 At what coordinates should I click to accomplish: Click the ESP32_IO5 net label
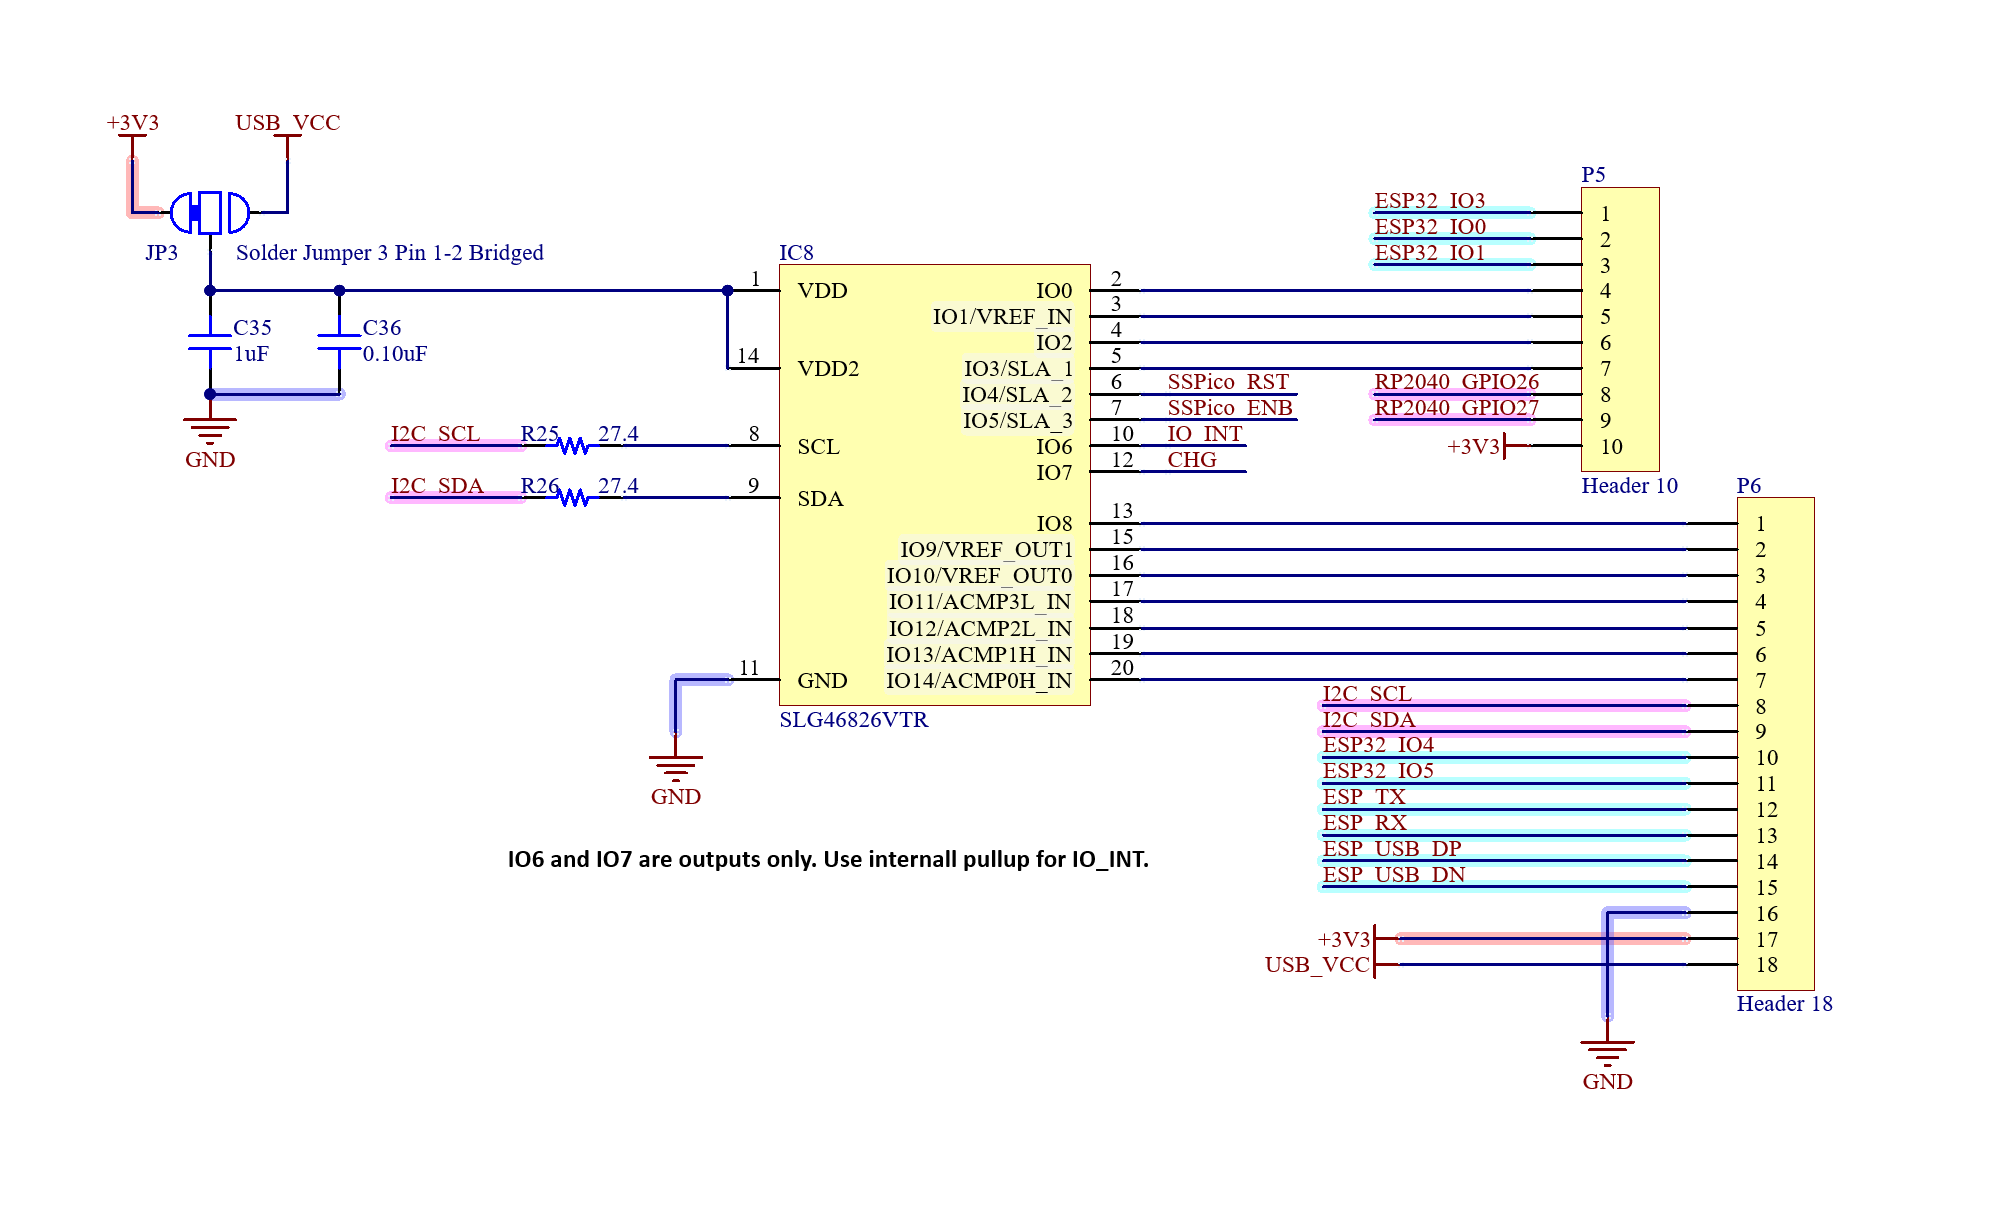click(x=1377, y=771)
